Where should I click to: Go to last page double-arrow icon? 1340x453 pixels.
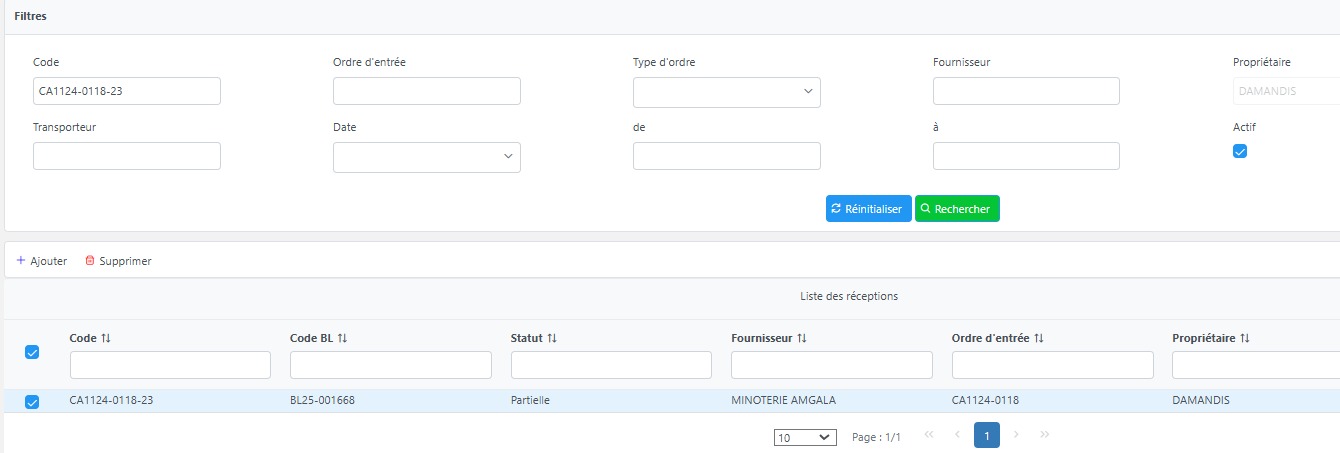1045,435
